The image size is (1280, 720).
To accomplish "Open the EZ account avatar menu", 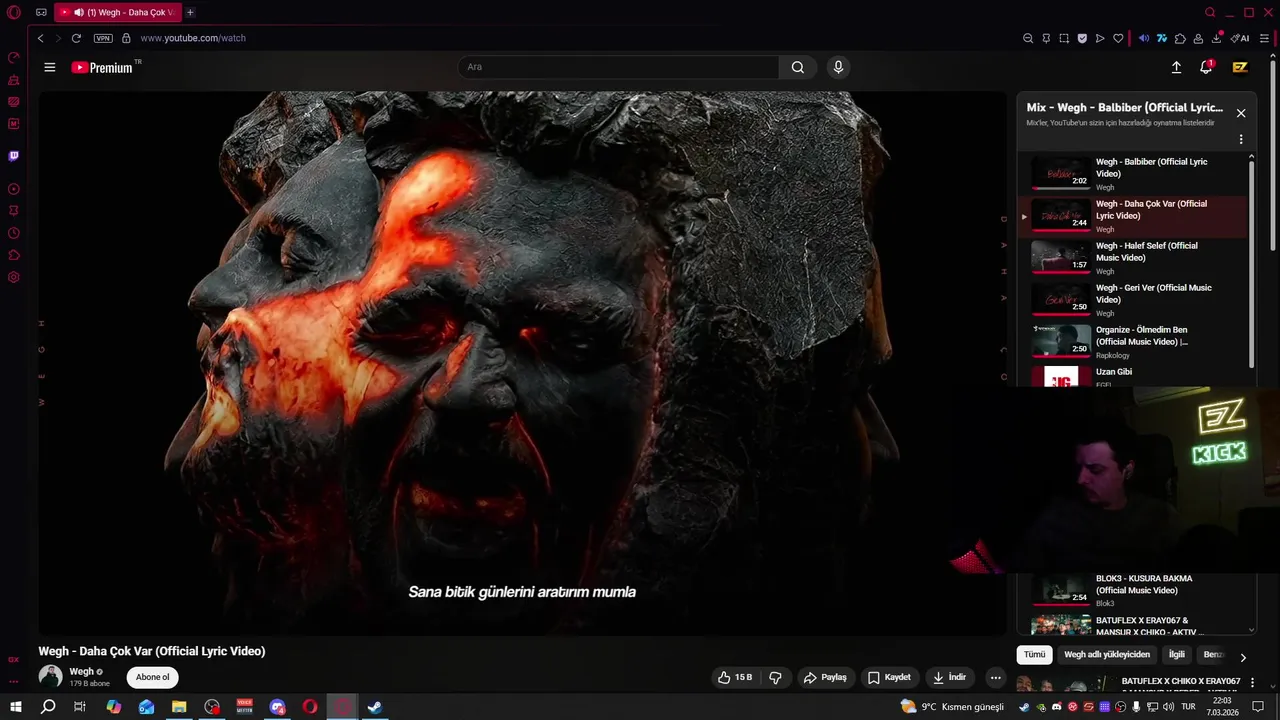I will click(1240, 67).
